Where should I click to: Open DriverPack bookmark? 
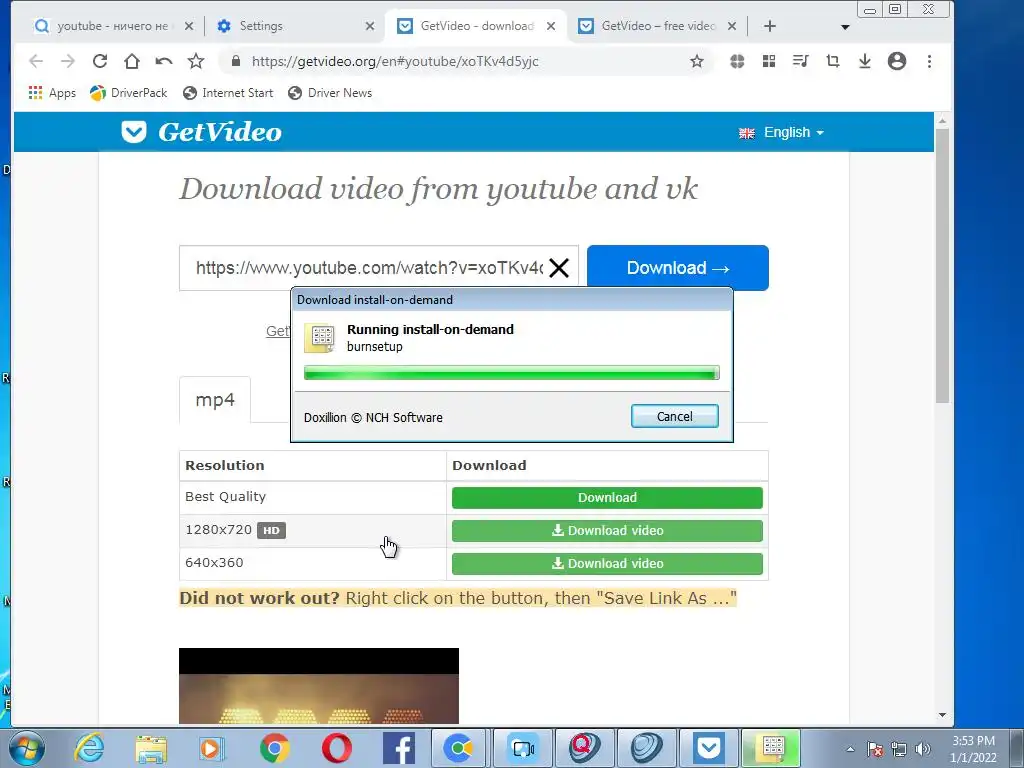[129, 93]
